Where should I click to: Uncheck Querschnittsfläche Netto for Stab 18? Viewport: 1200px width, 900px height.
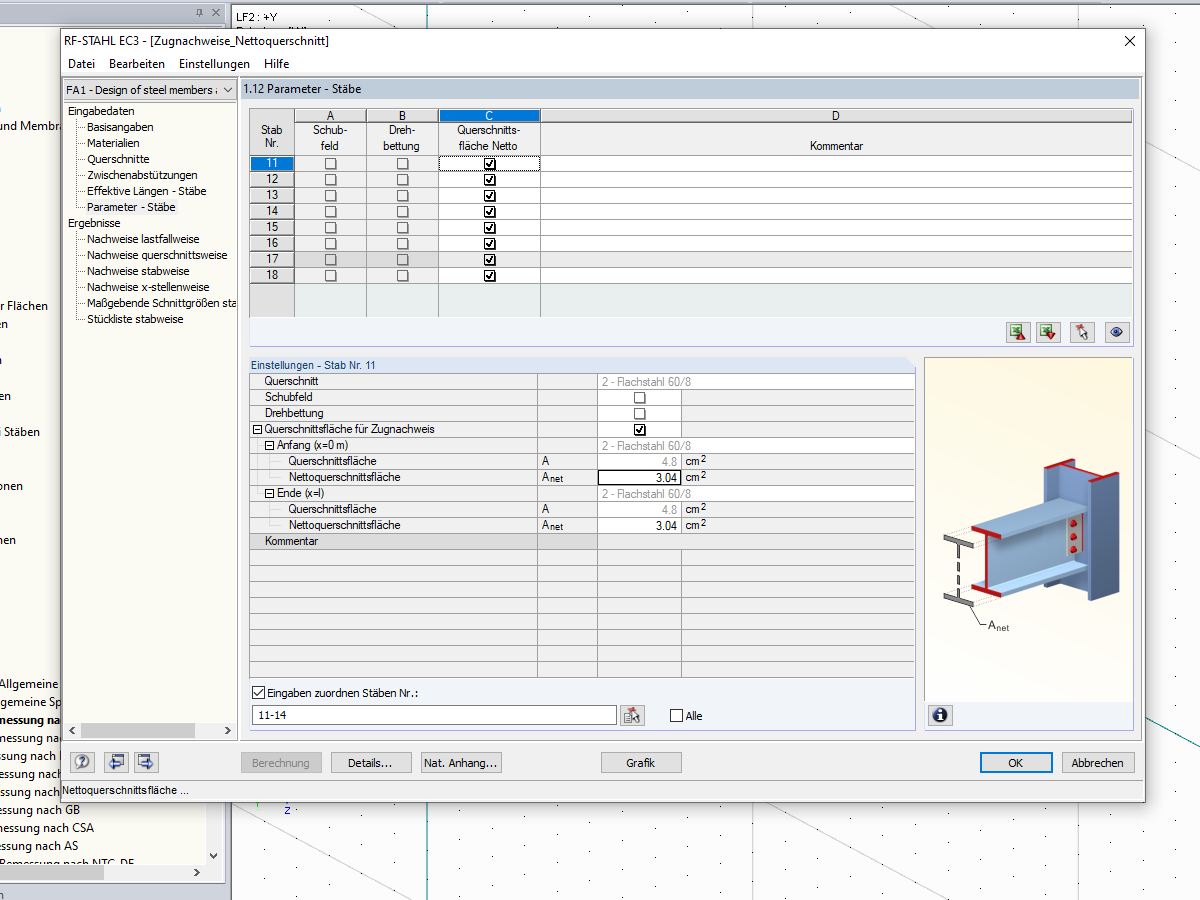[x=490, y=275]
